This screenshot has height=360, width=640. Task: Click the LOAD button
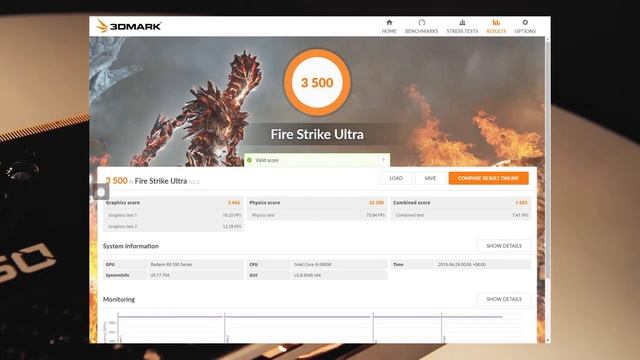coord(396,178)
